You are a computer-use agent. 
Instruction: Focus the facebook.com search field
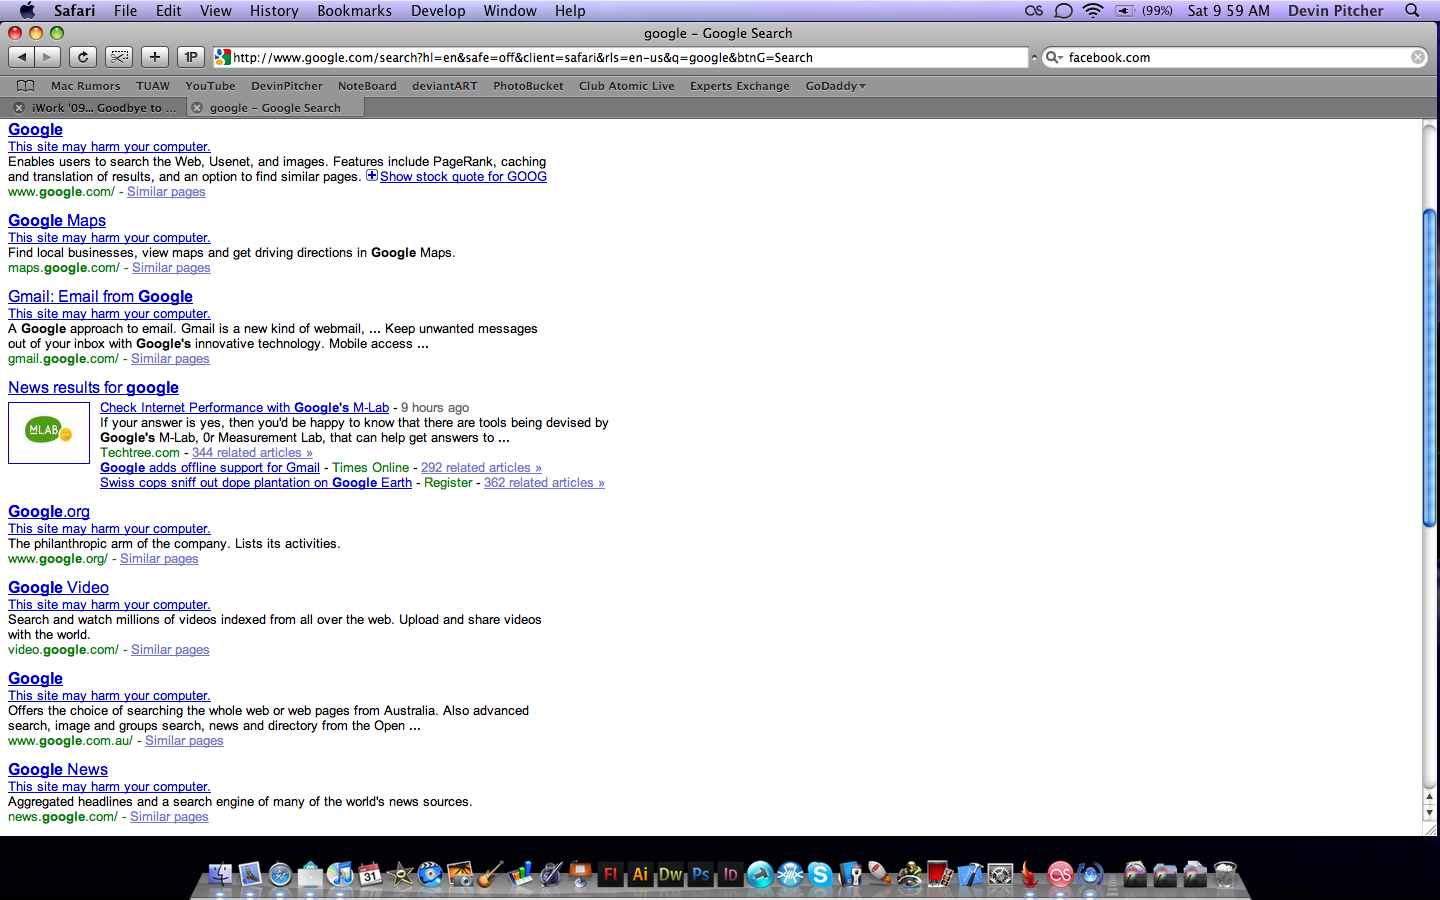point(1236,57)
